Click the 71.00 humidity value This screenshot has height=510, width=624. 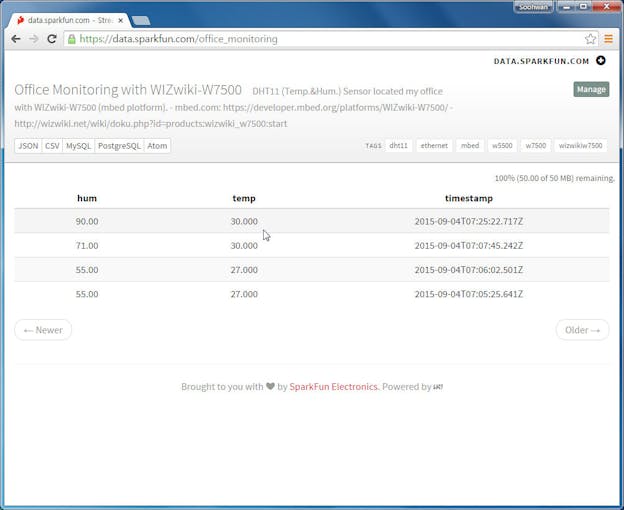[x=87, y=245]
